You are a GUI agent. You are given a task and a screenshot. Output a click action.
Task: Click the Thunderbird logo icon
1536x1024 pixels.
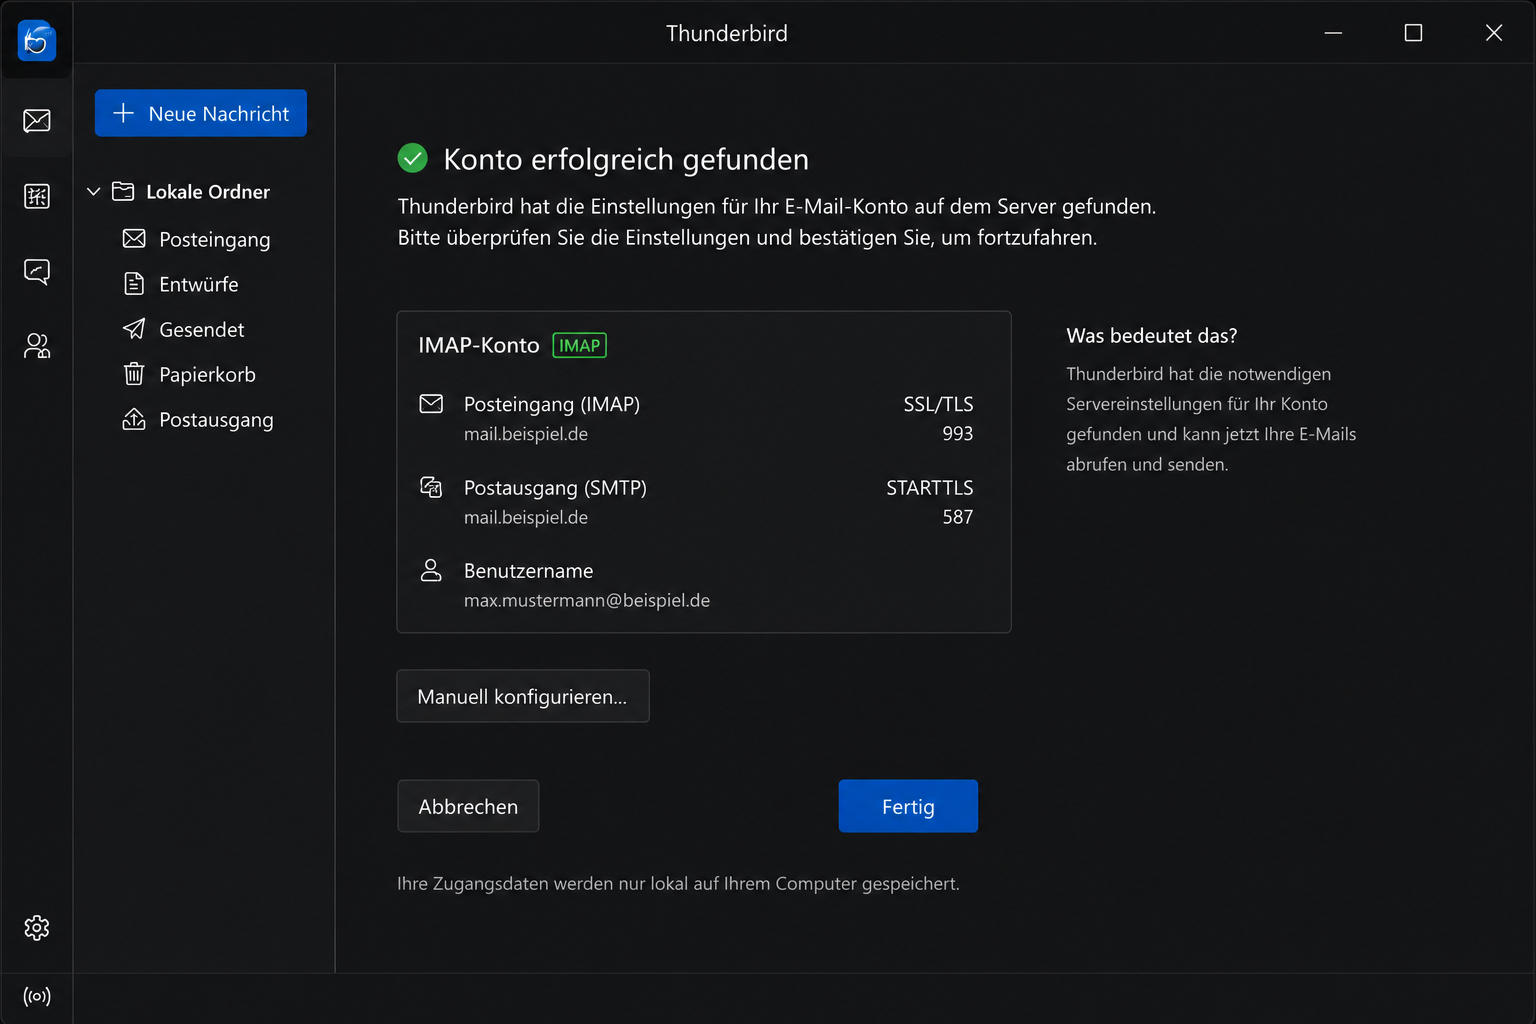pyautogui.click(x=37, y=41)
